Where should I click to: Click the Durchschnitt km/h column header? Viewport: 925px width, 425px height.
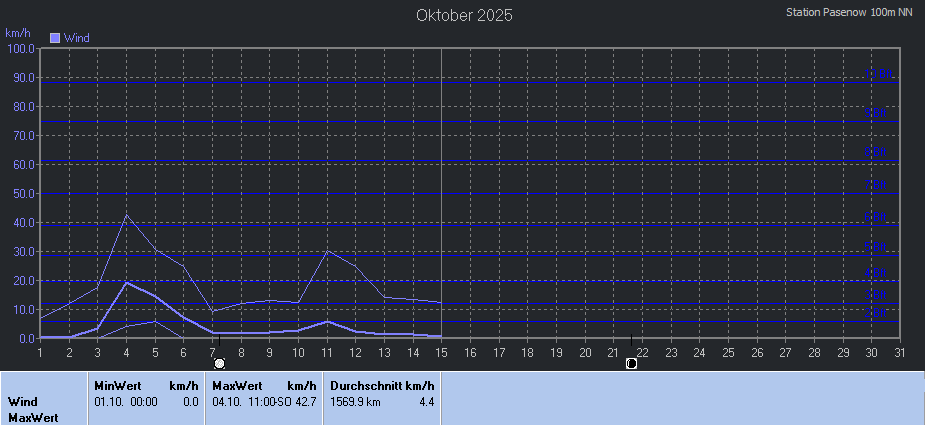(x=382, y=385)
